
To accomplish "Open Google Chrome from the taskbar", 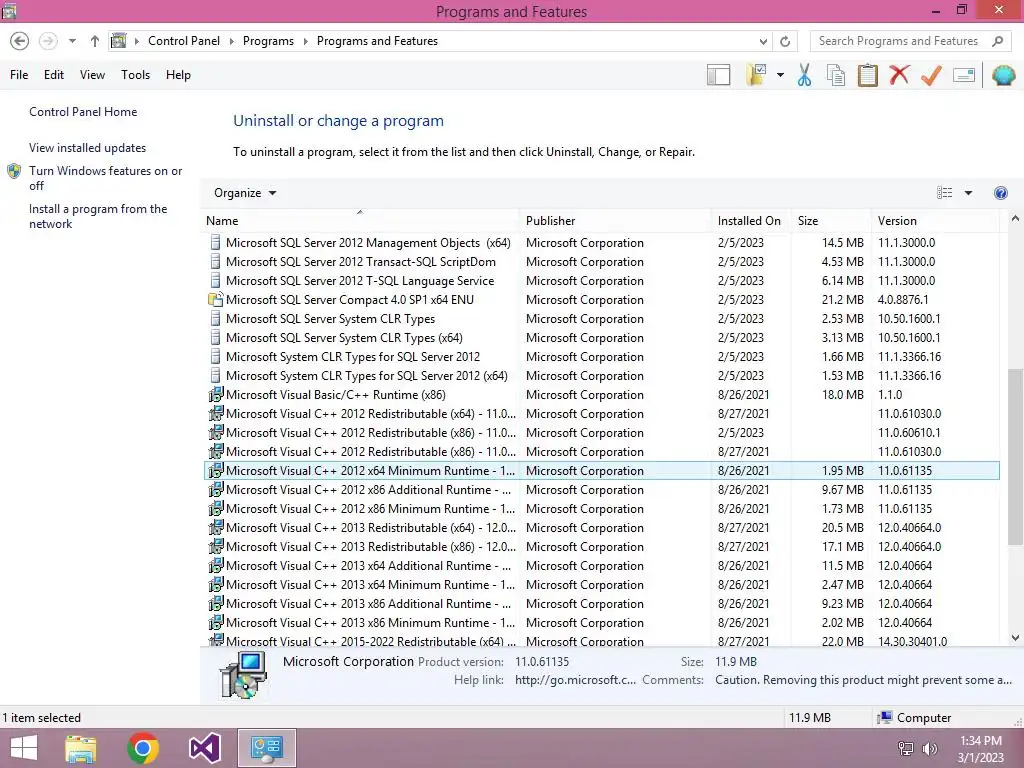I will pos(143,748).
